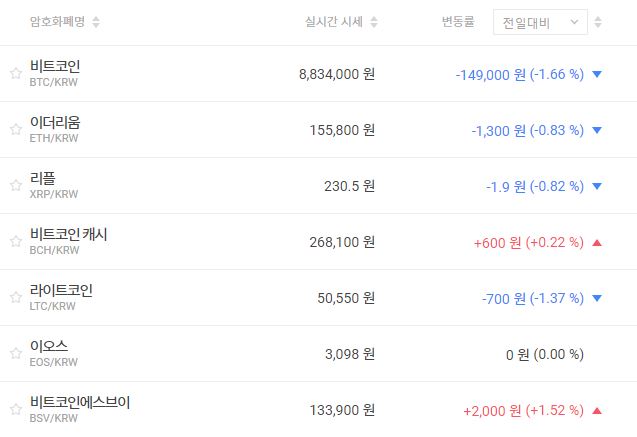Screen dimensions: 637x437
Task: Sort by 실시간 시세 column arrows
Action: (x=374, y=22)
